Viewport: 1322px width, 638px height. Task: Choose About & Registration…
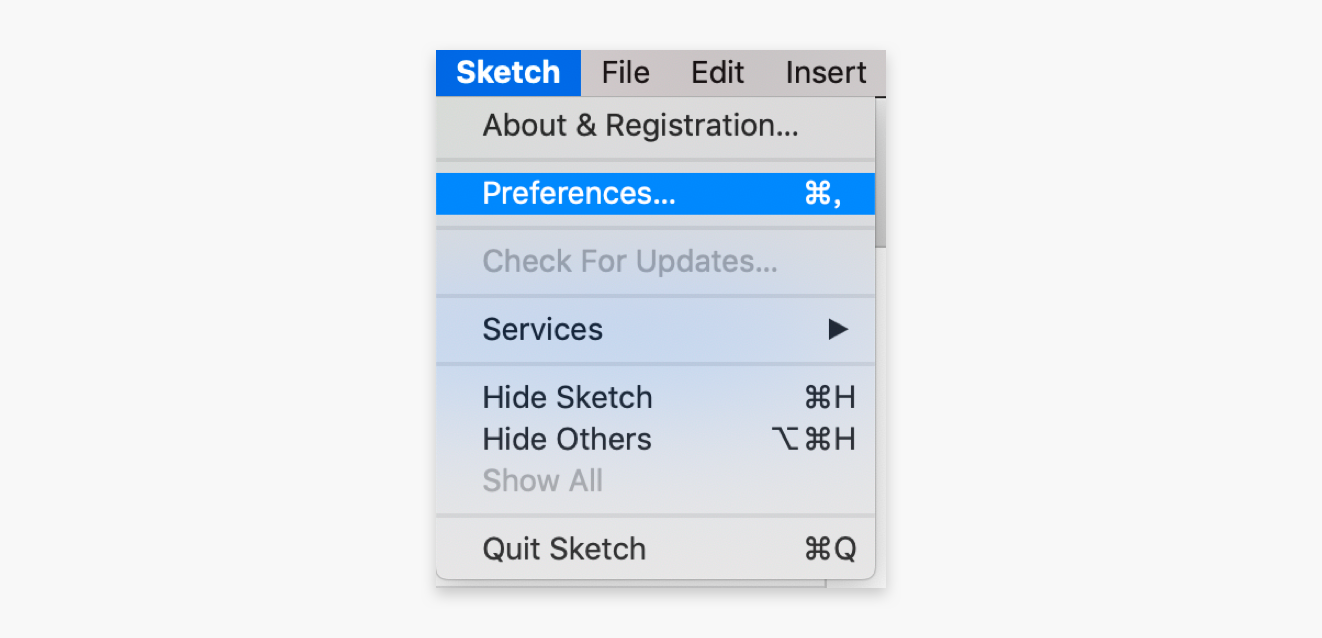click(640, 126)
